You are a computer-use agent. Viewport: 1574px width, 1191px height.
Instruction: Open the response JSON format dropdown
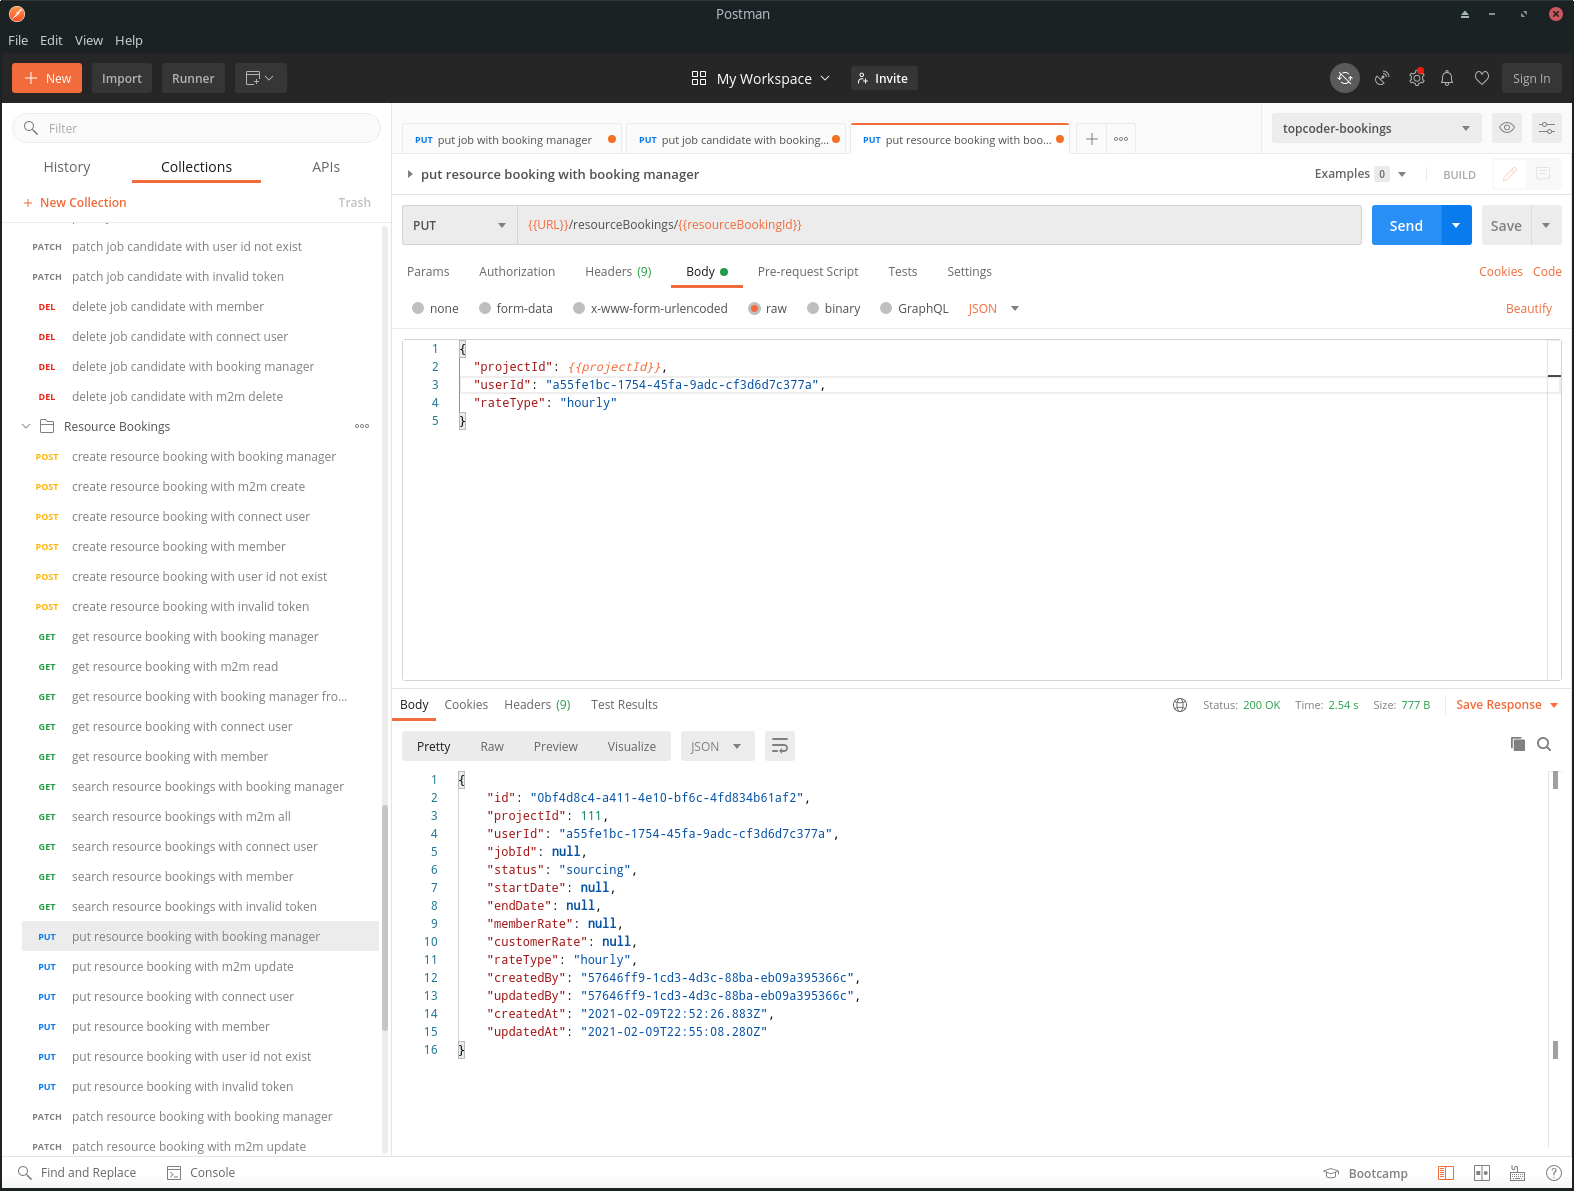(x=718, y=746)
